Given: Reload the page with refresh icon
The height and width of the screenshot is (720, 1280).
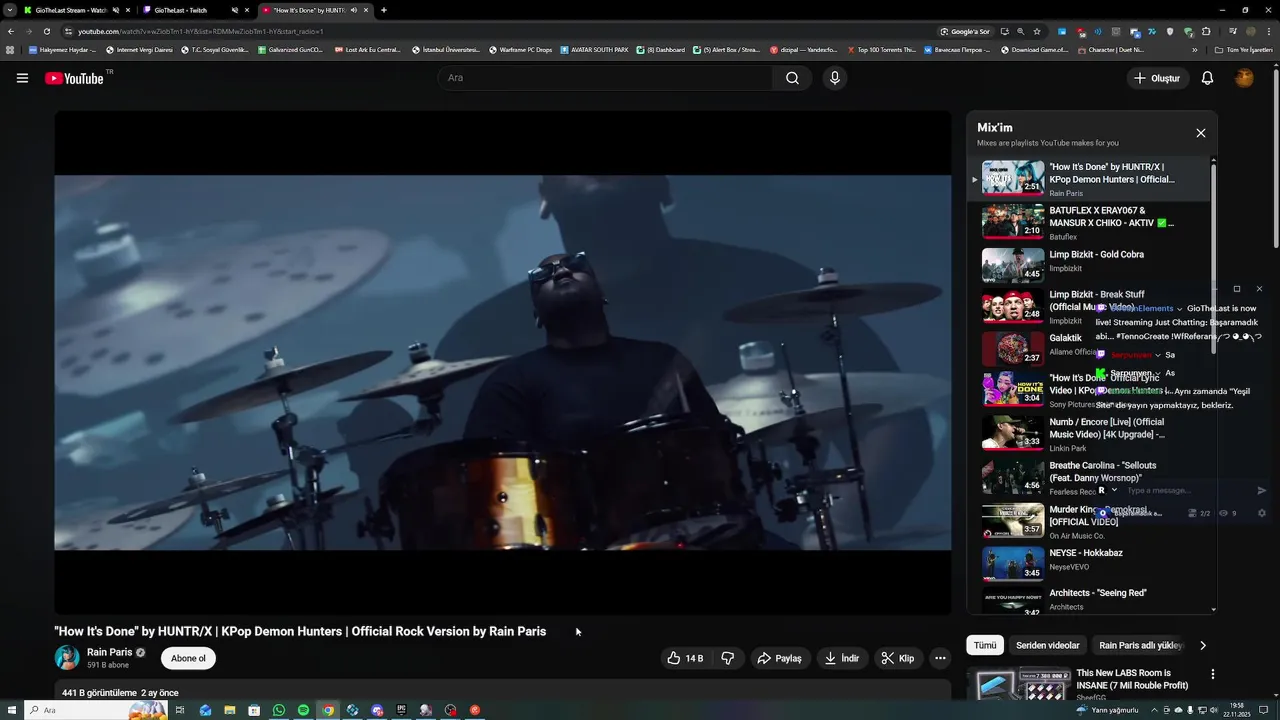Looking at the screenshot, I should point(46,31).
